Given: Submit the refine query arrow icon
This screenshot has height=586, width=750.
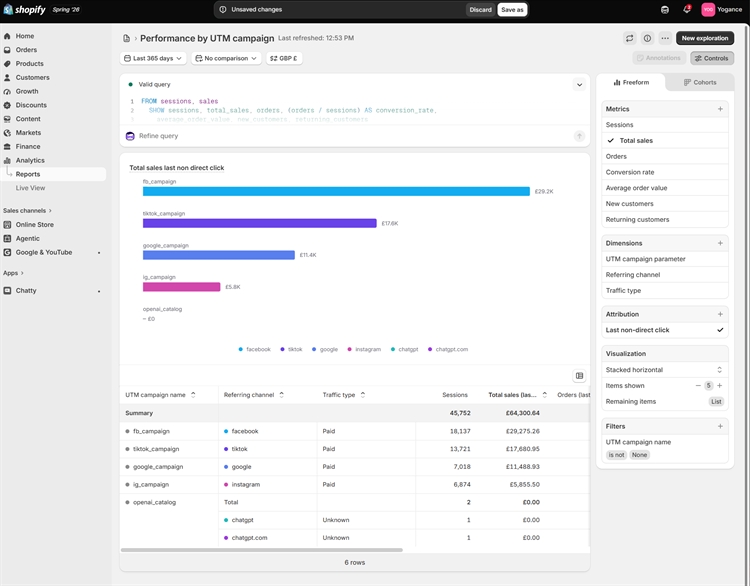Looking at the screenshot, I should [579, 136].
